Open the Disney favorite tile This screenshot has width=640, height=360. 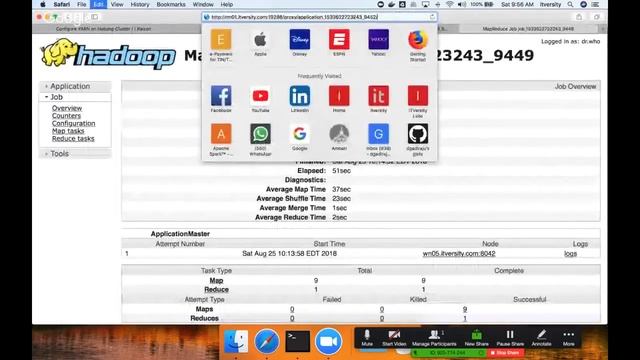[300, 40]
